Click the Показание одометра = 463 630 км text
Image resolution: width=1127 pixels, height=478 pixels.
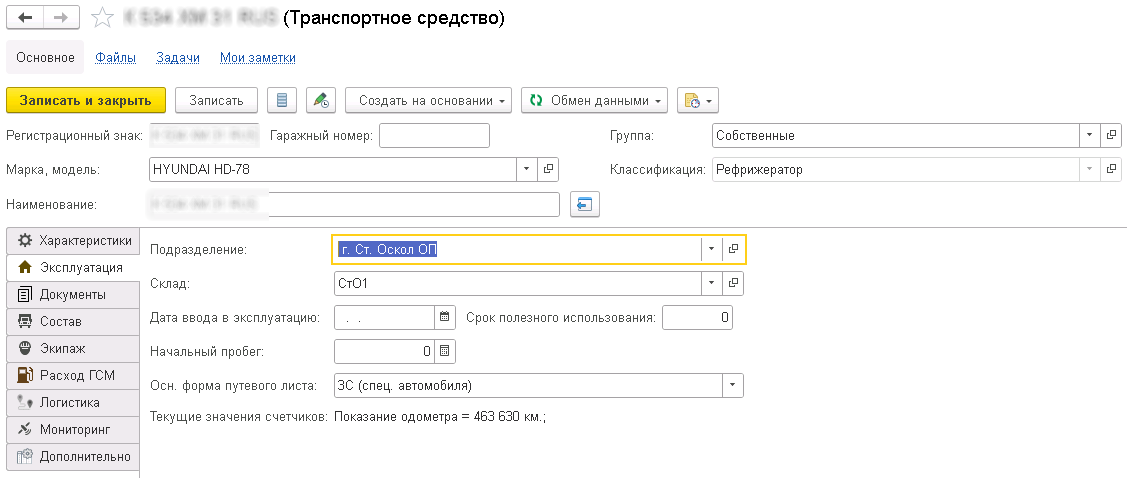point(441,416)
